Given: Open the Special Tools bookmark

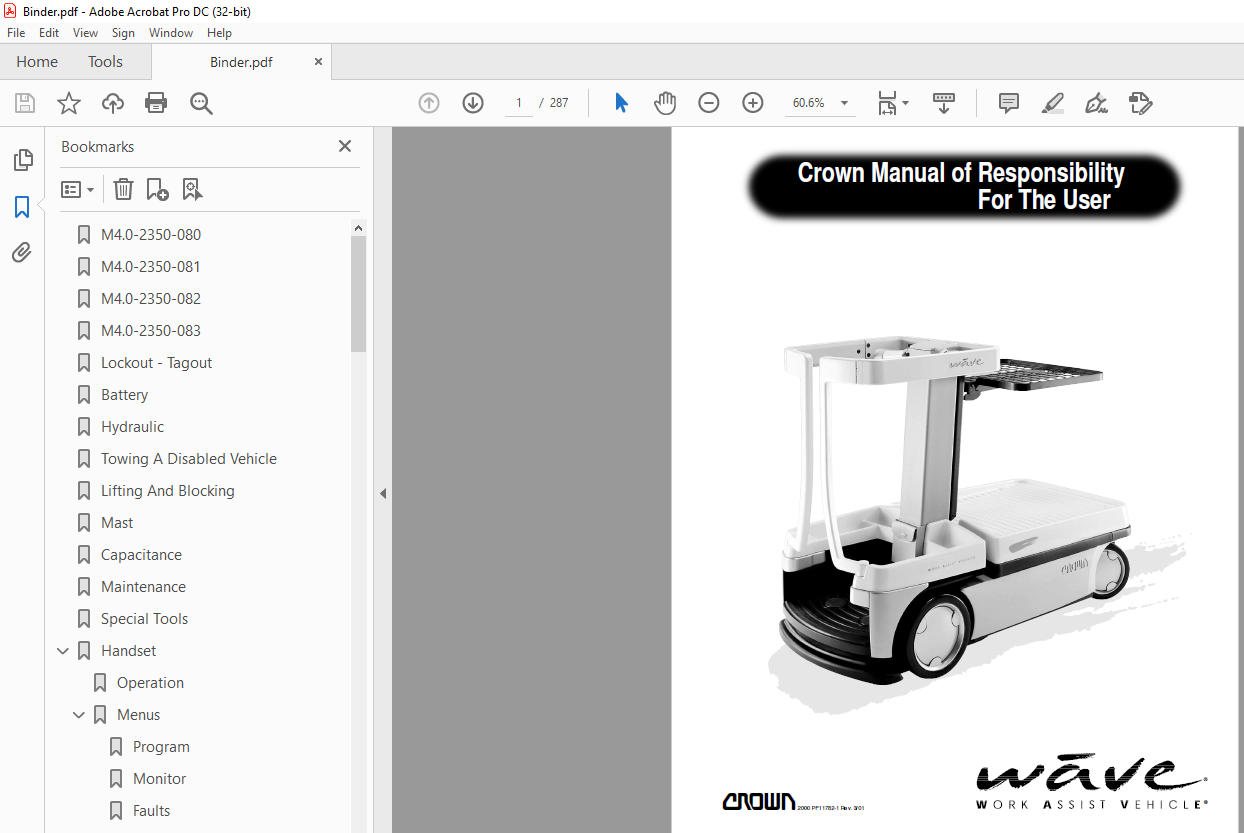Looking at the screenshot, I should (x=145, y=619).
